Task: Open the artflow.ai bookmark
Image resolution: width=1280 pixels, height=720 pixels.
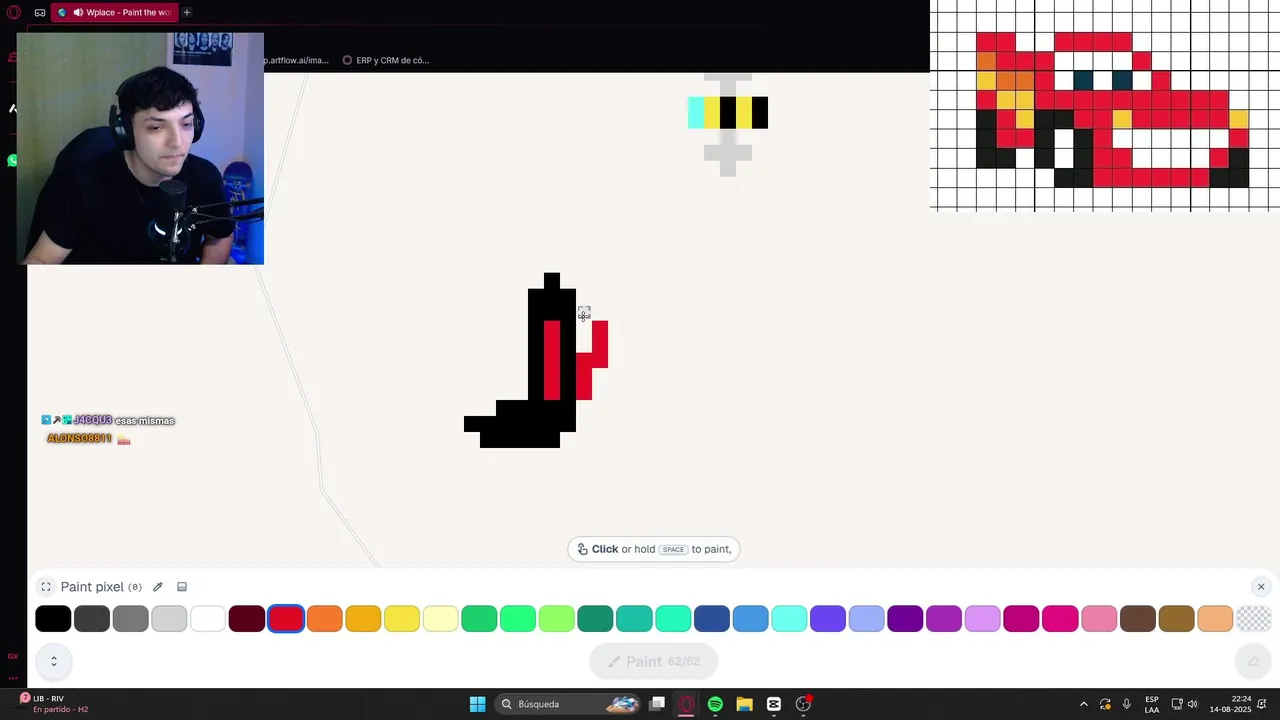Action: point(296,60)
